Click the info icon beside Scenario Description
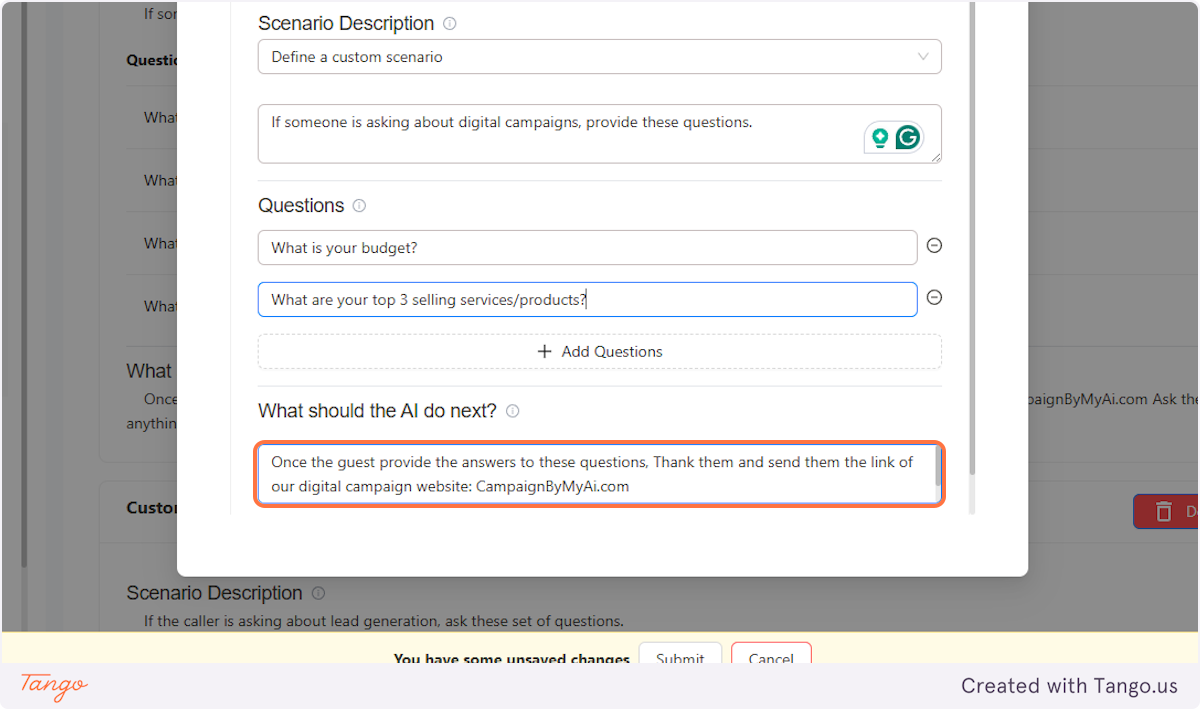The image size is (1200, 709). pos(451,22)
